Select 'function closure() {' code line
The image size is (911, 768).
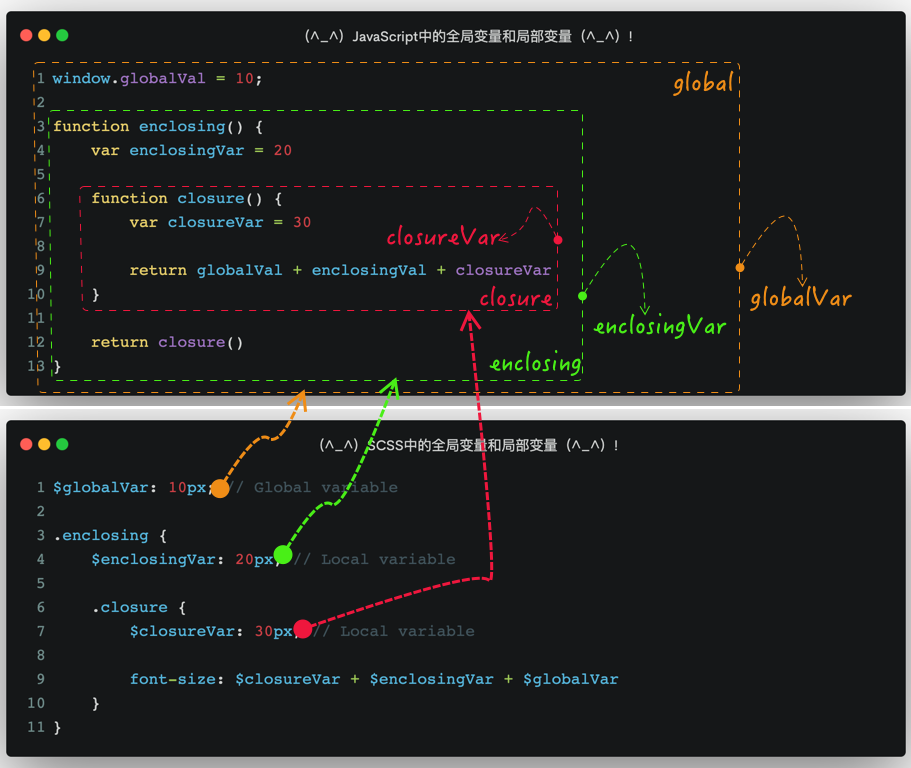[186, 199]
